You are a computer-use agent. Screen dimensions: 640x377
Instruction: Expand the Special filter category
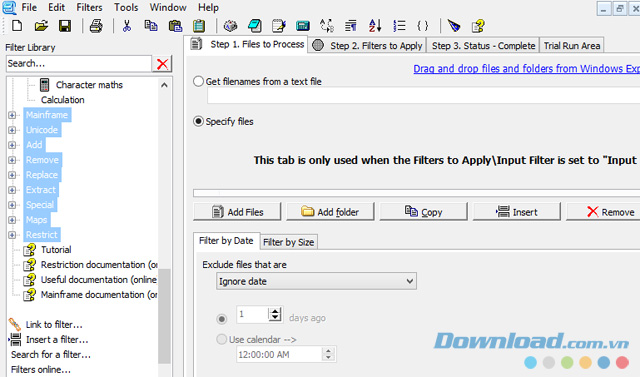[x=12, y=205]
